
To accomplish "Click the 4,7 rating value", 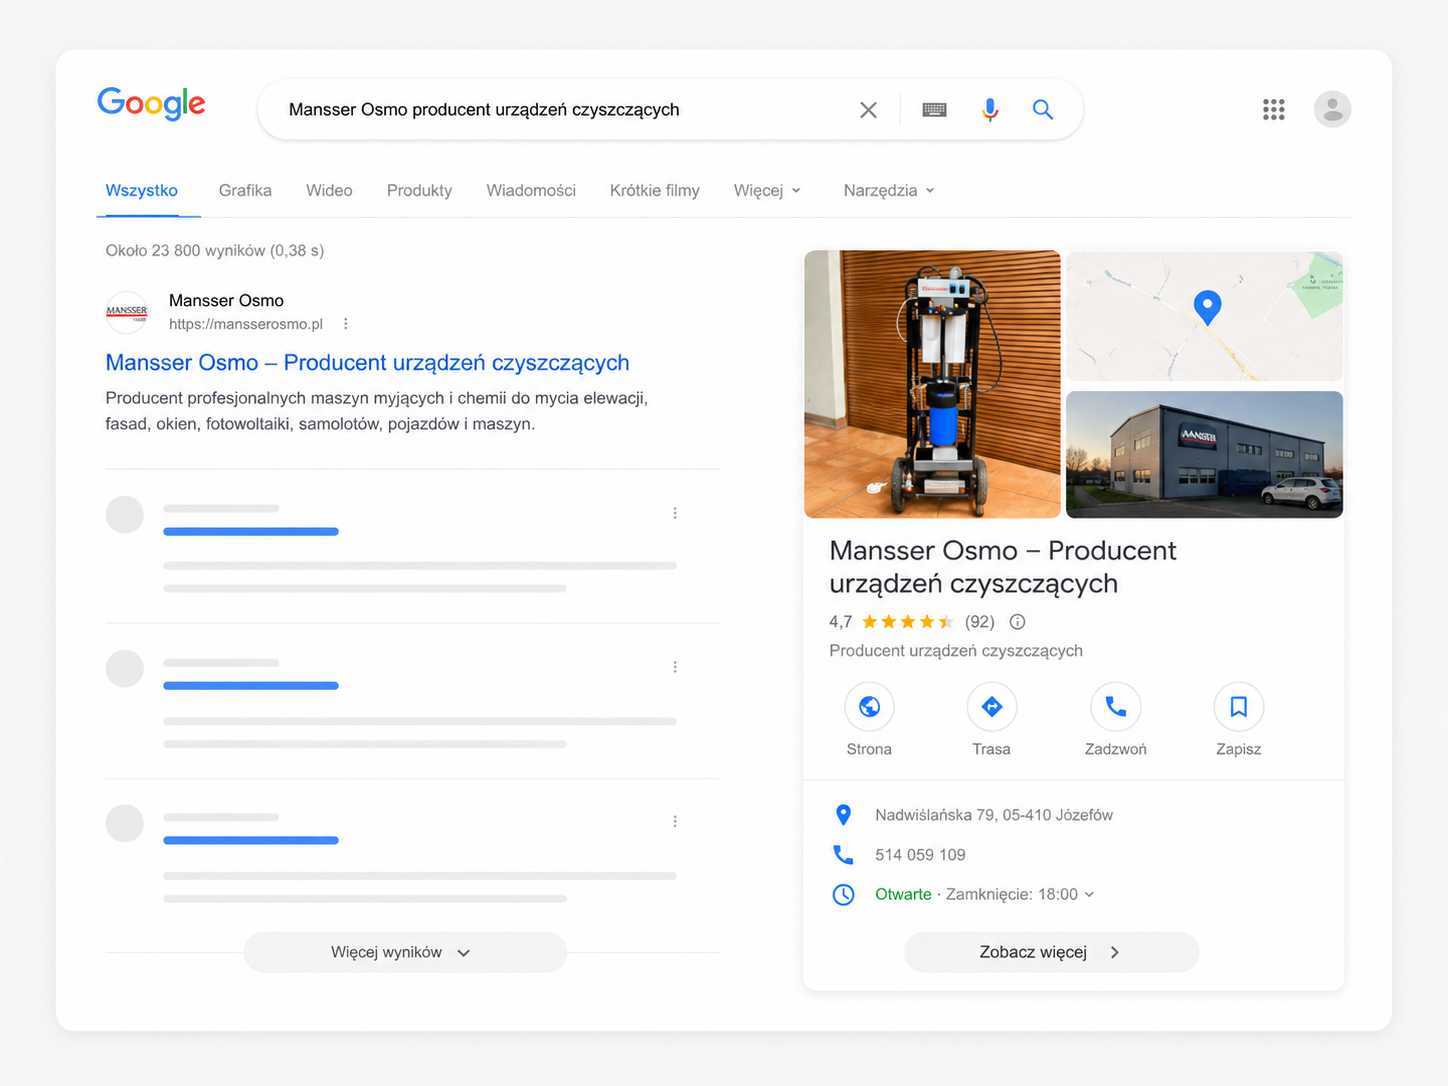I will pyautogui.click(x=840, y=622).
